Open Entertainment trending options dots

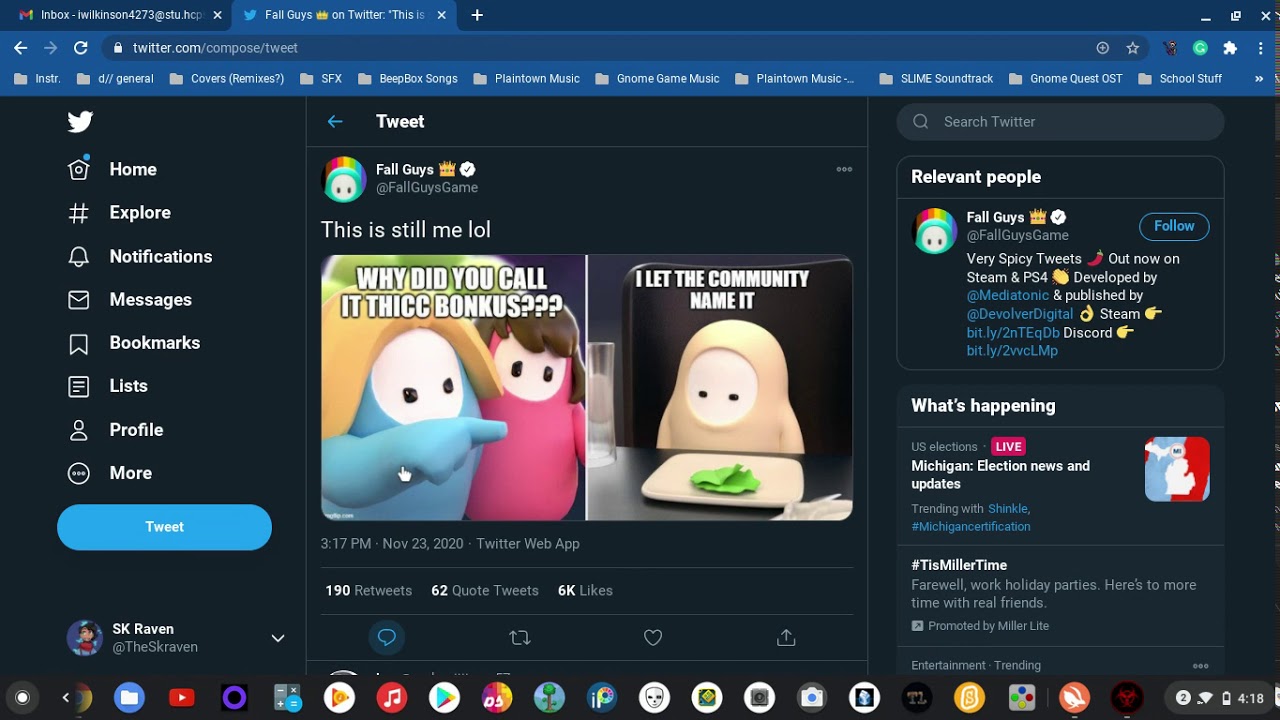pyautogui.click(x=1201, y=666)
